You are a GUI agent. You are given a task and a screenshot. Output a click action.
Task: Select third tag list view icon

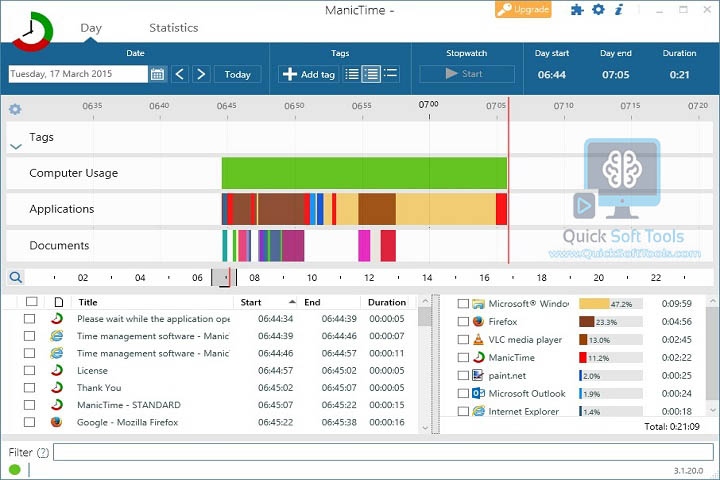coord(390,74)
